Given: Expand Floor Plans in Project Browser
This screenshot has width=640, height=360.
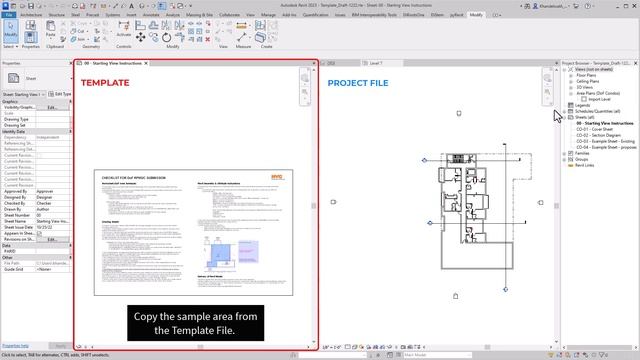Looking at the screenshot, I should pyautogui.click(x=571, y=76).
